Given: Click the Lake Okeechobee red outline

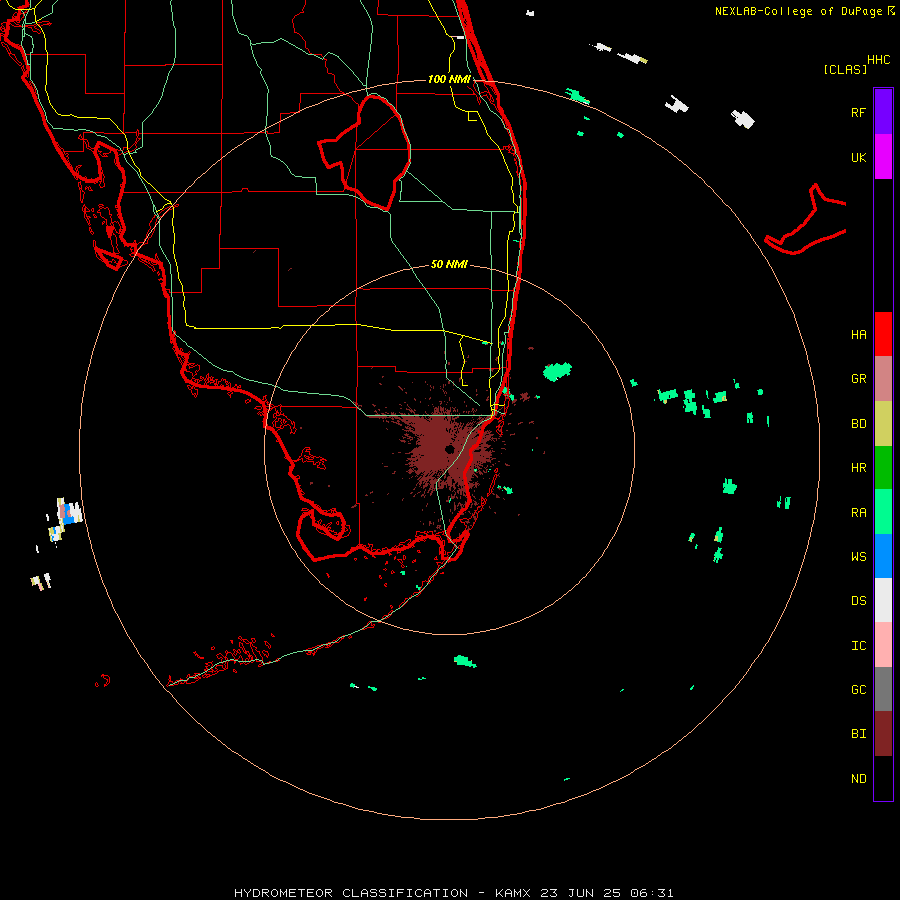Looking at the screenshot, I should click(365, 152).
